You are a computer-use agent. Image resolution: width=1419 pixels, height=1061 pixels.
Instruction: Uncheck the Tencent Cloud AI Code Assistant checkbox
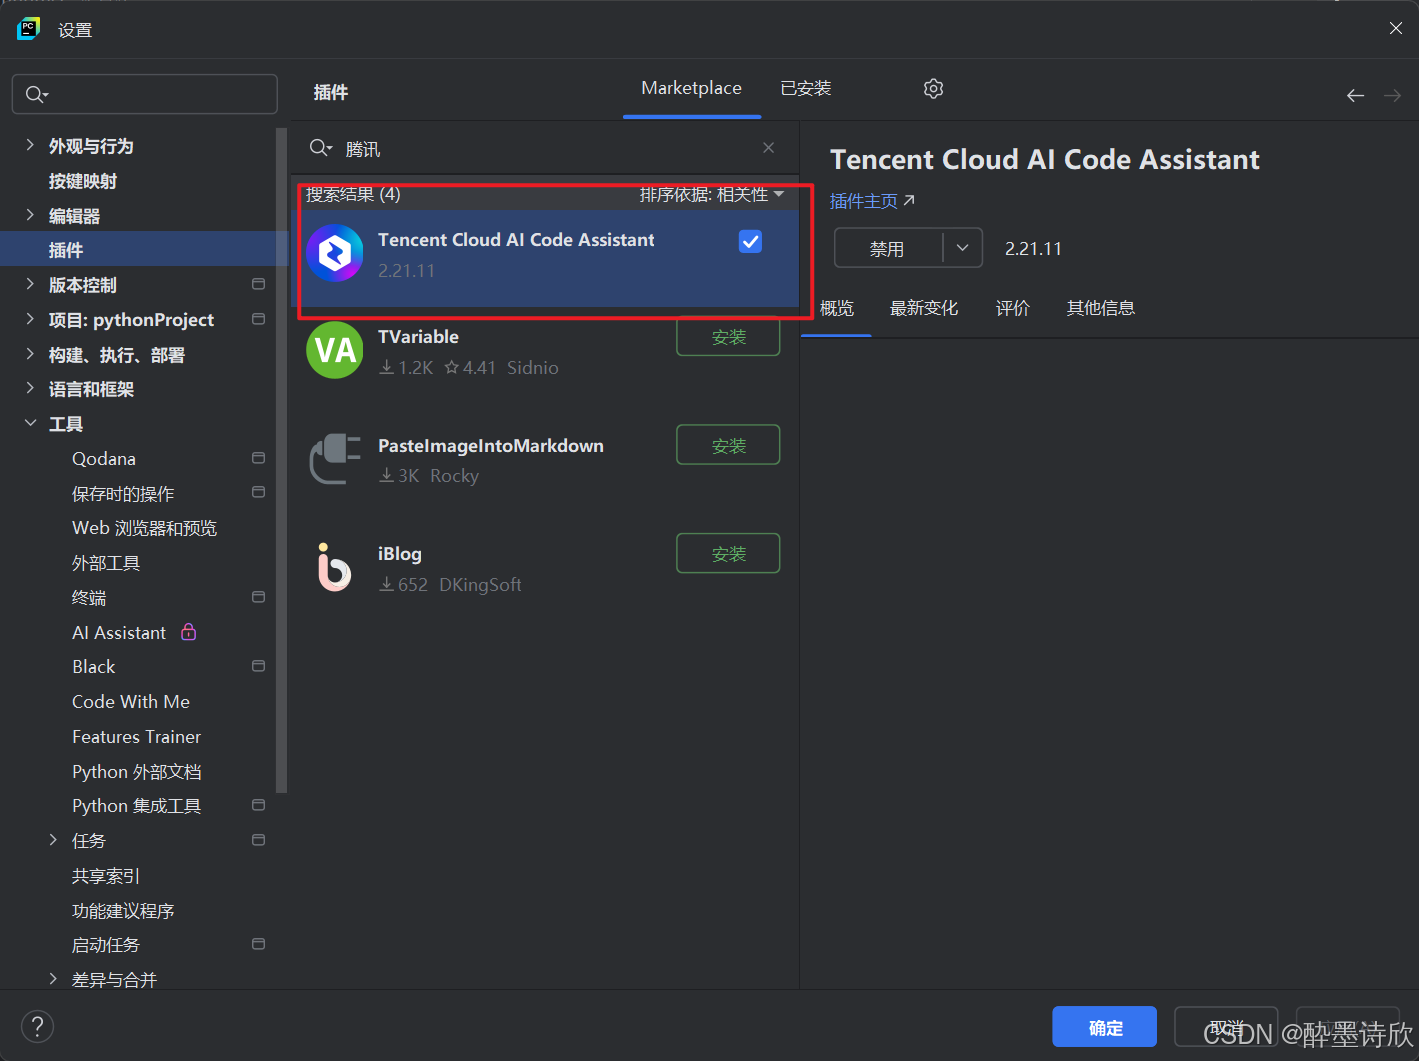point(750,241)
